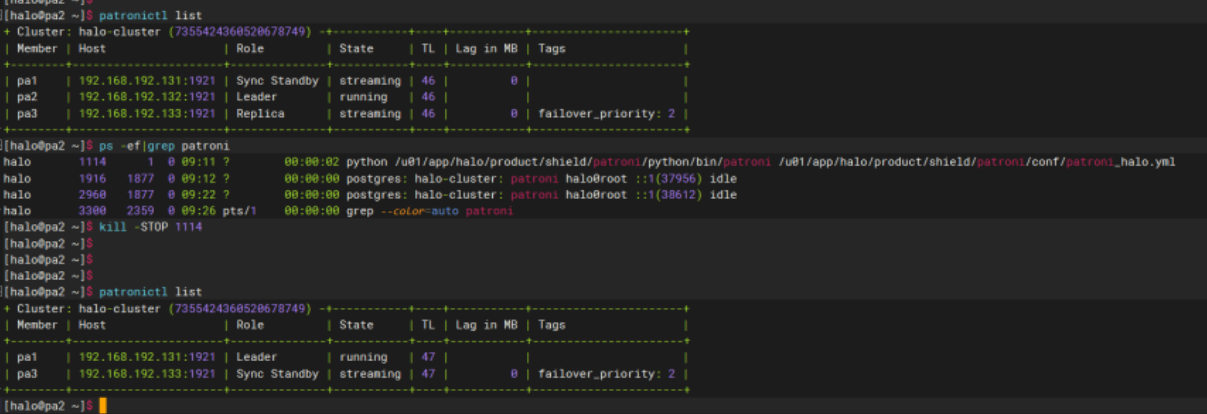Select host 192.168.192.133:1921 in the Replica row
The image size is (1207, 414).
coord(148,113)
